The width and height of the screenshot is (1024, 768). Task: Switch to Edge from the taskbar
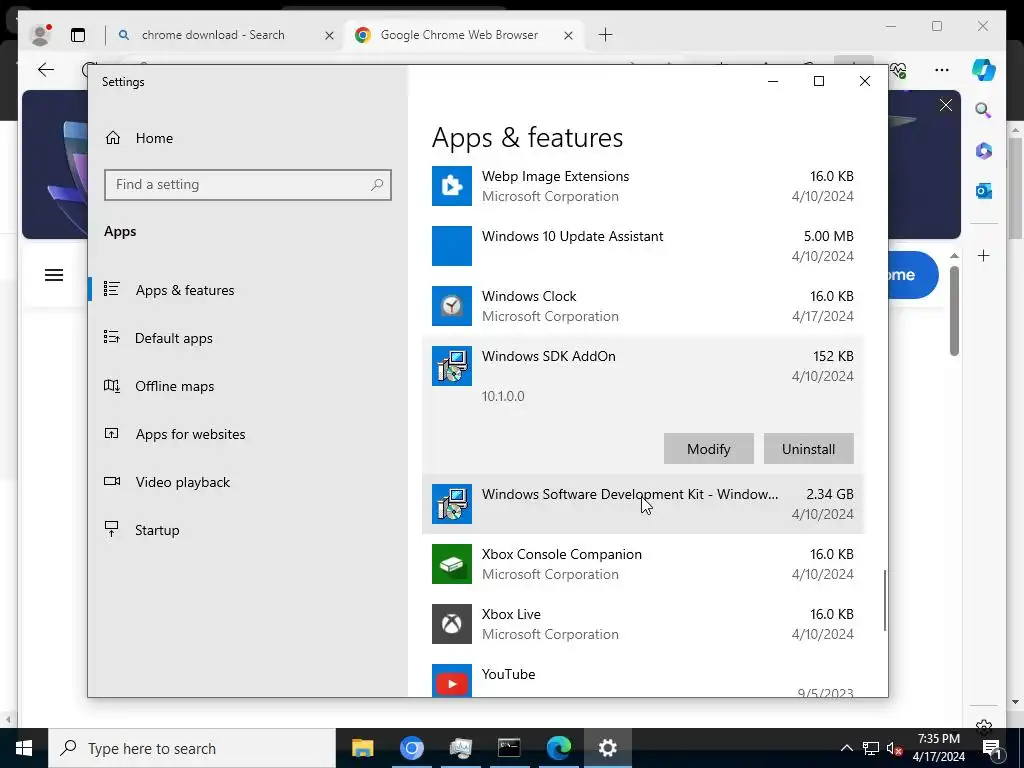[x=558, y=748]
